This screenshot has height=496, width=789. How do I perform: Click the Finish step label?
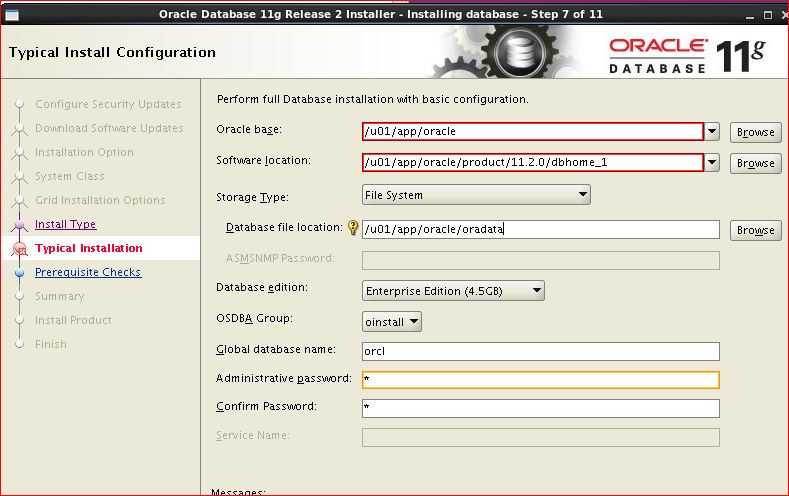coord(51,344)
